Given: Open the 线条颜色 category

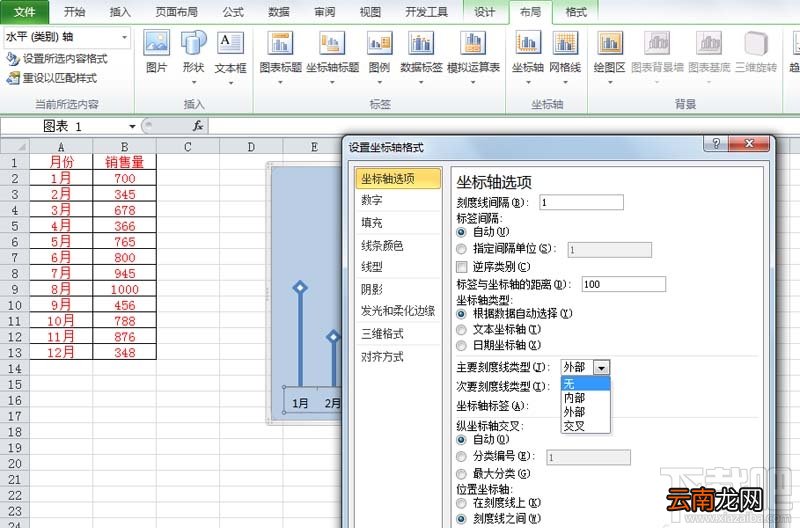Looking at the screenshot, I should 398,245.
